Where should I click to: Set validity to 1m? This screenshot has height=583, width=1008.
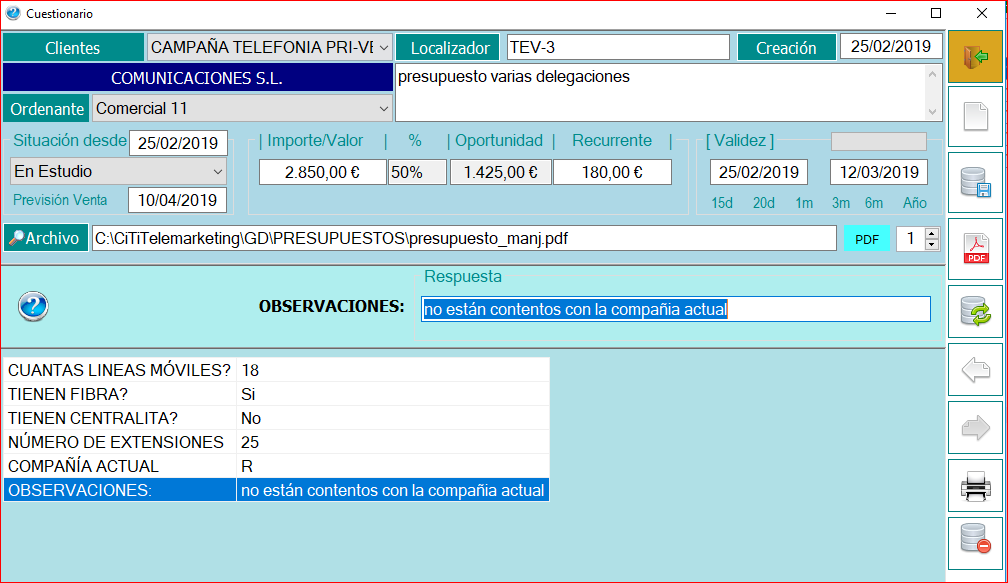(x=804, y=203)
